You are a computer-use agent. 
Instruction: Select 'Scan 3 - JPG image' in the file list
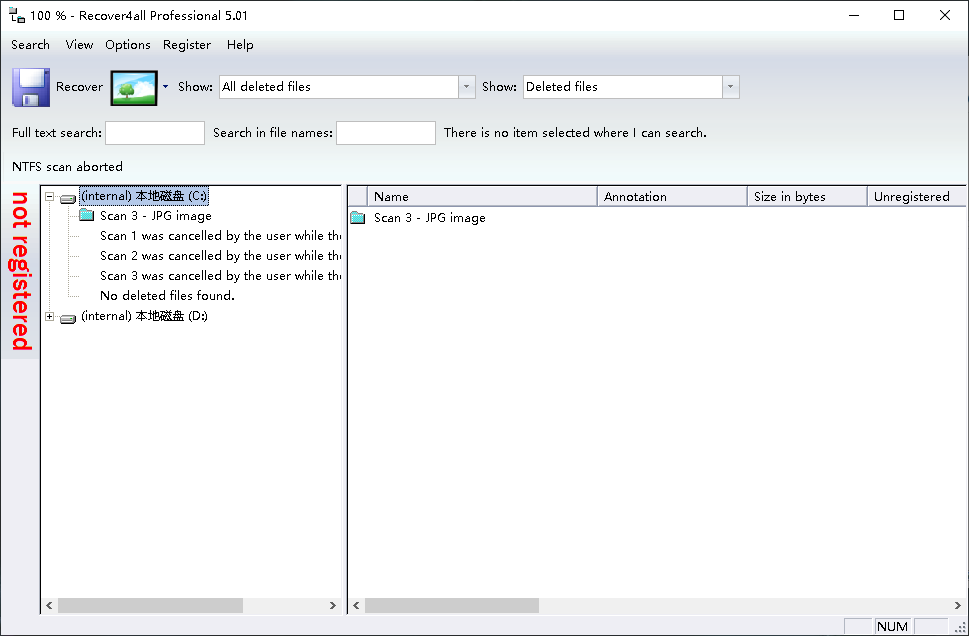(x=429, y=218)
